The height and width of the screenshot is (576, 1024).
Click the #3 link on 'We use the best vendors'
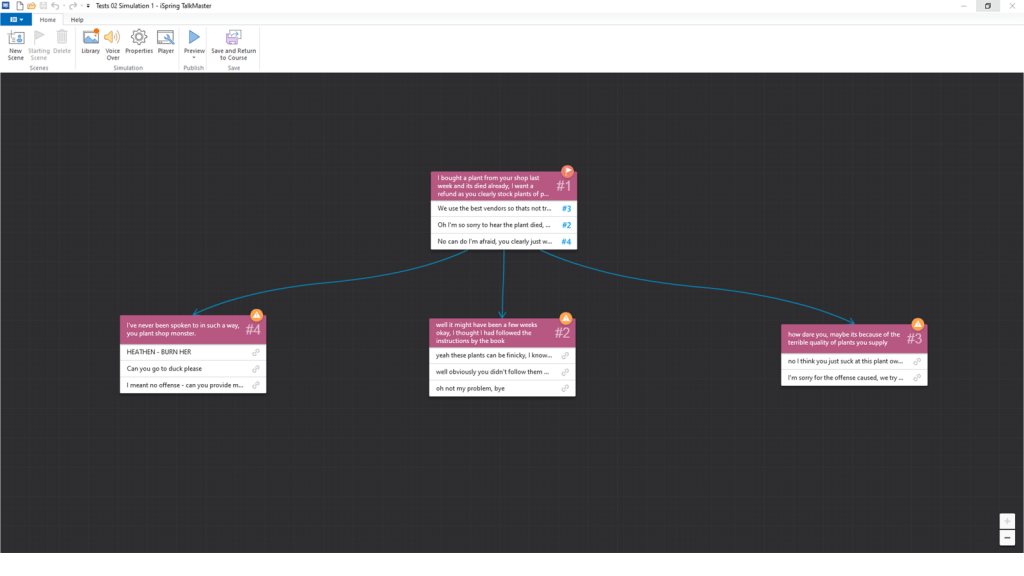tap(566, 209)
